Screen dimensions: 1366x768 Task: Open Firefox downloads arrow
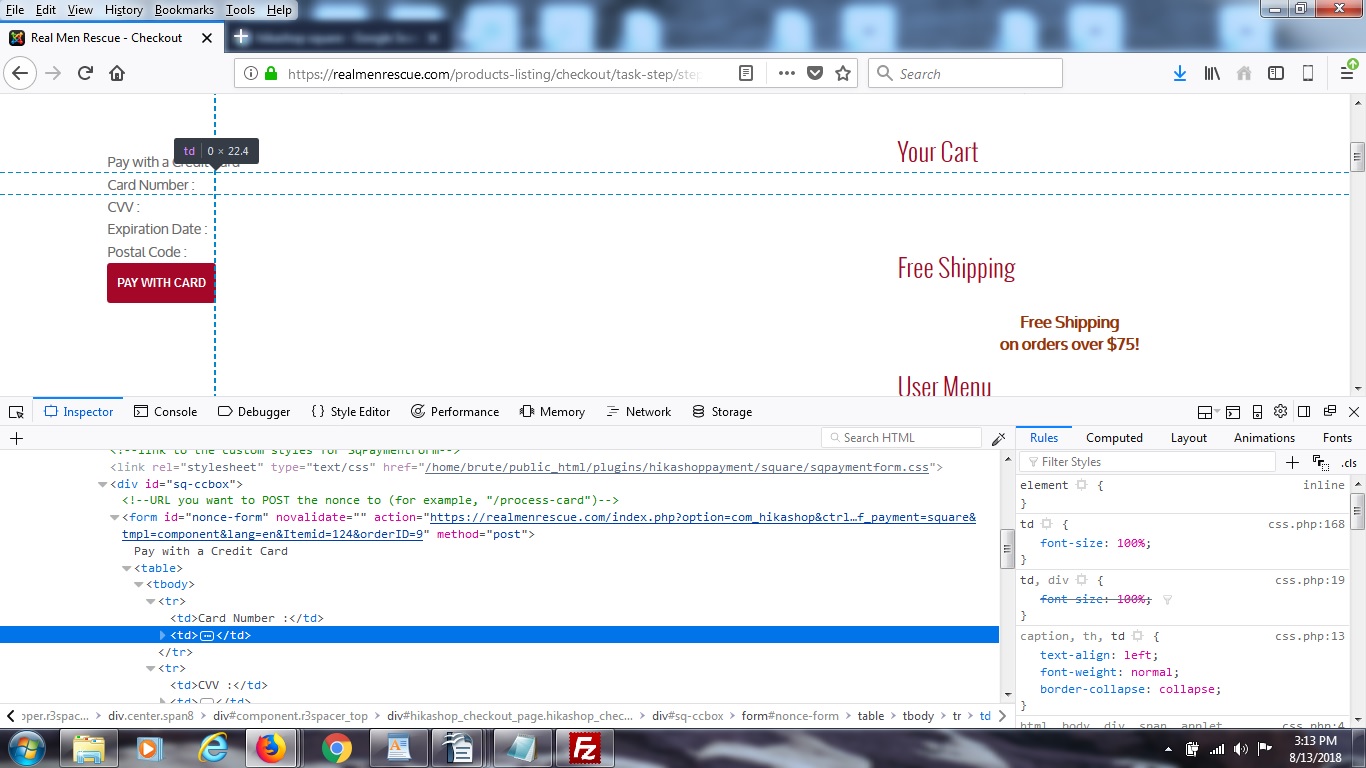[1180, 74]
